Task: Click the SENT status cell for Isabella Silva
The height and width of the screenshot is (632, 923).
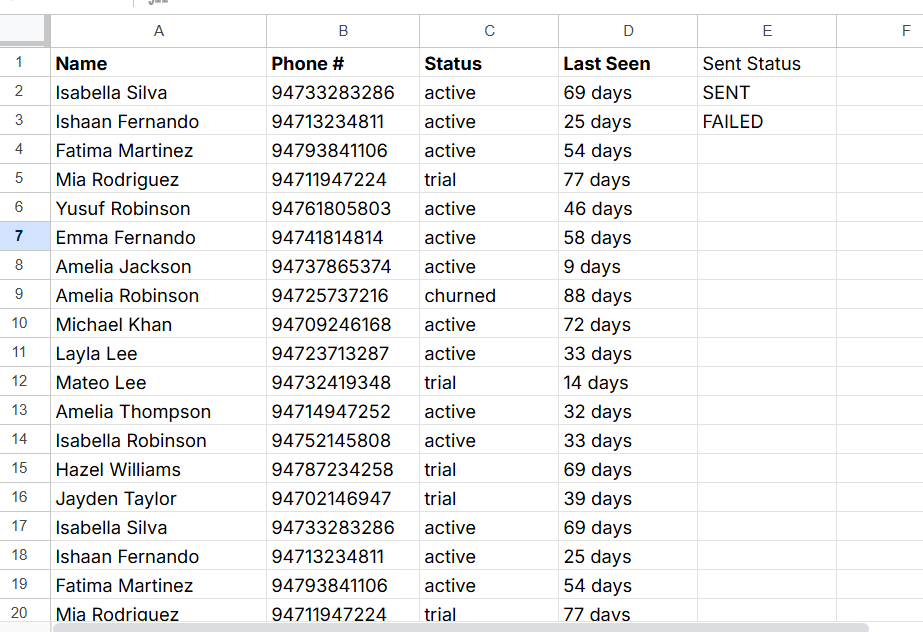Action: point(766,92)
